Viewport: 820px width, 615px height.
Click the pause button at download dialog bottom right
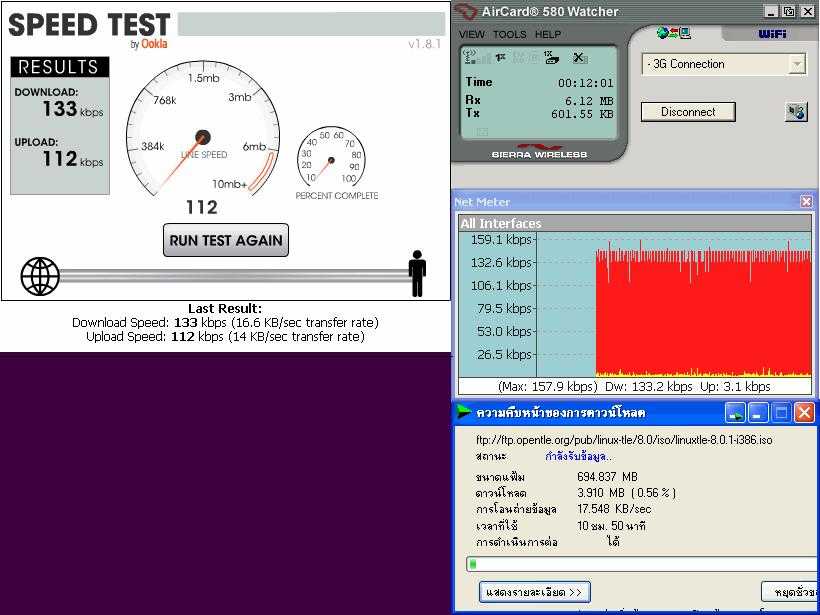[790, 592]
